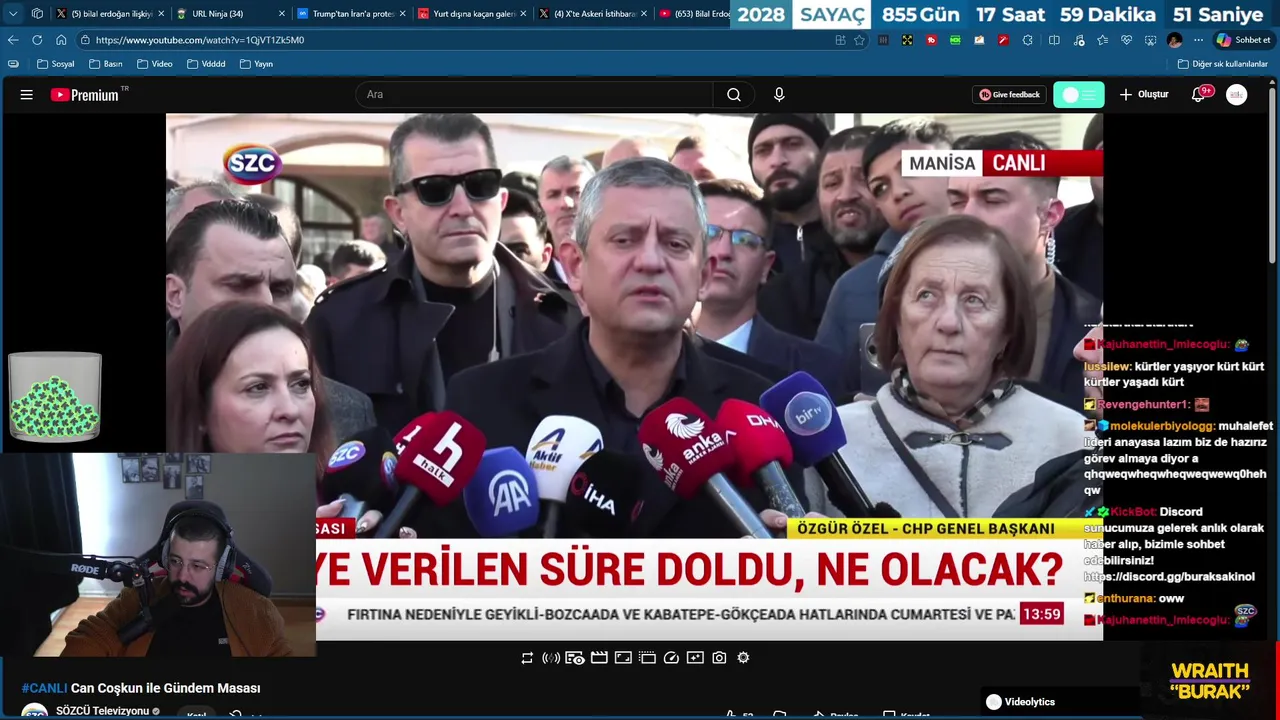Reload the page with the refresh icon
This screenshot has height=720, width=1280.
pos(37,40)
